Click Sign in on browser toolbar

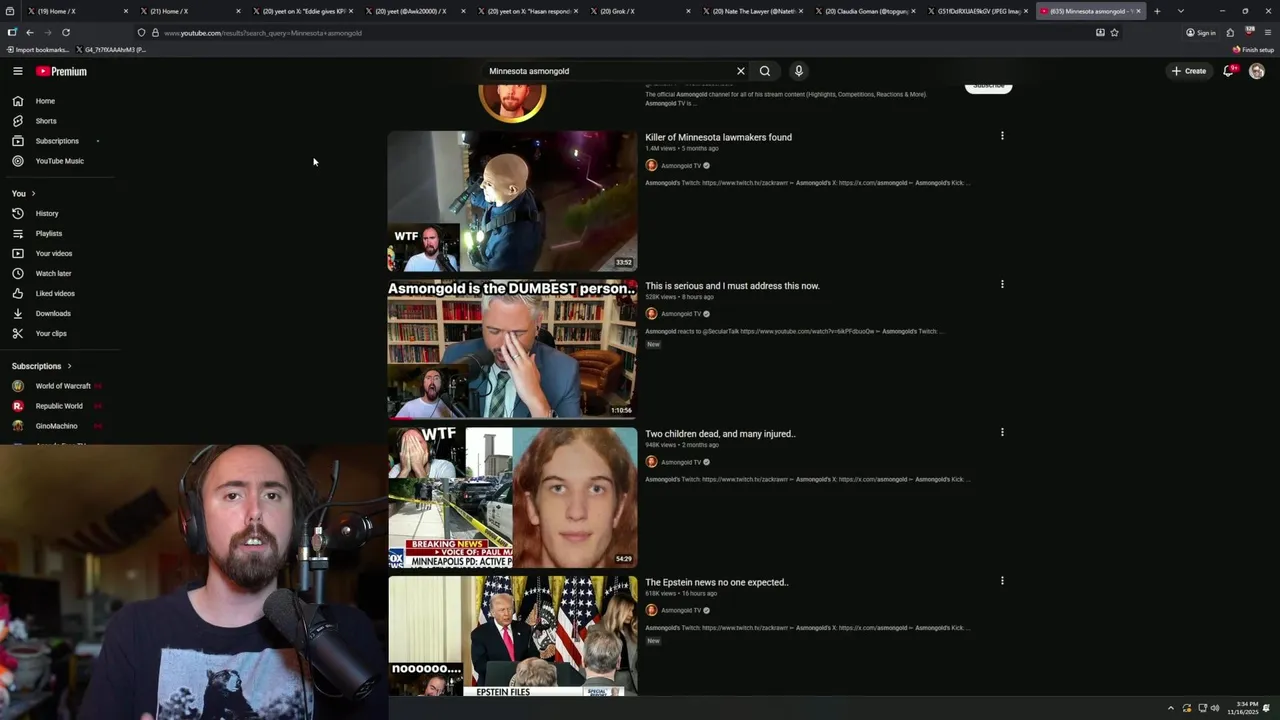coord(1201,32)
